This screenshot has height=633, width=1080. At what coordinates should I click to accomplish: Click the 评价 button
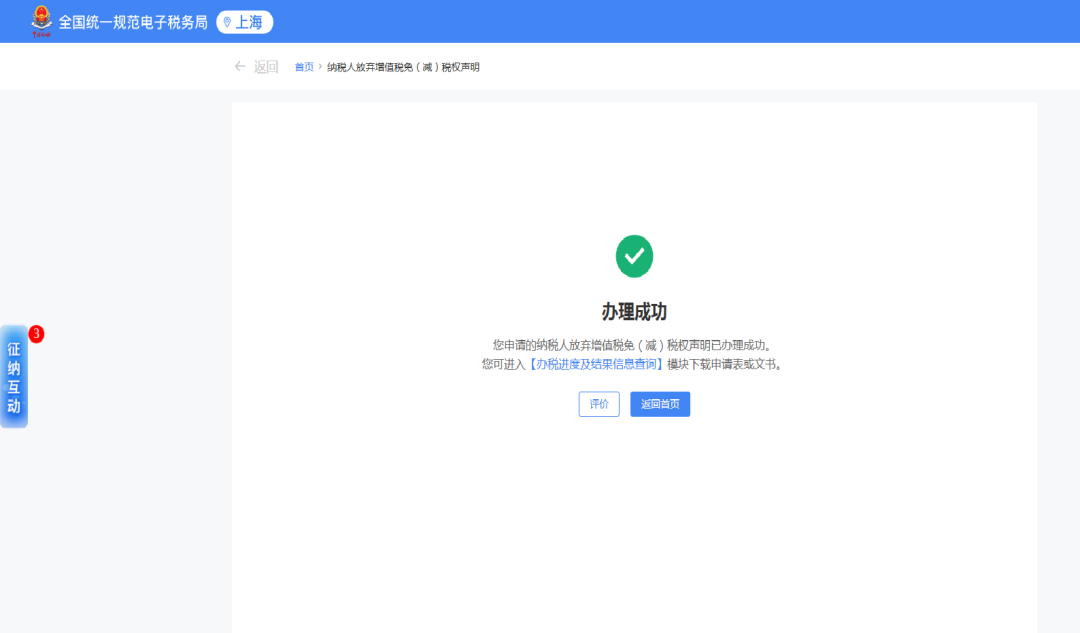[x=599, y=404]
